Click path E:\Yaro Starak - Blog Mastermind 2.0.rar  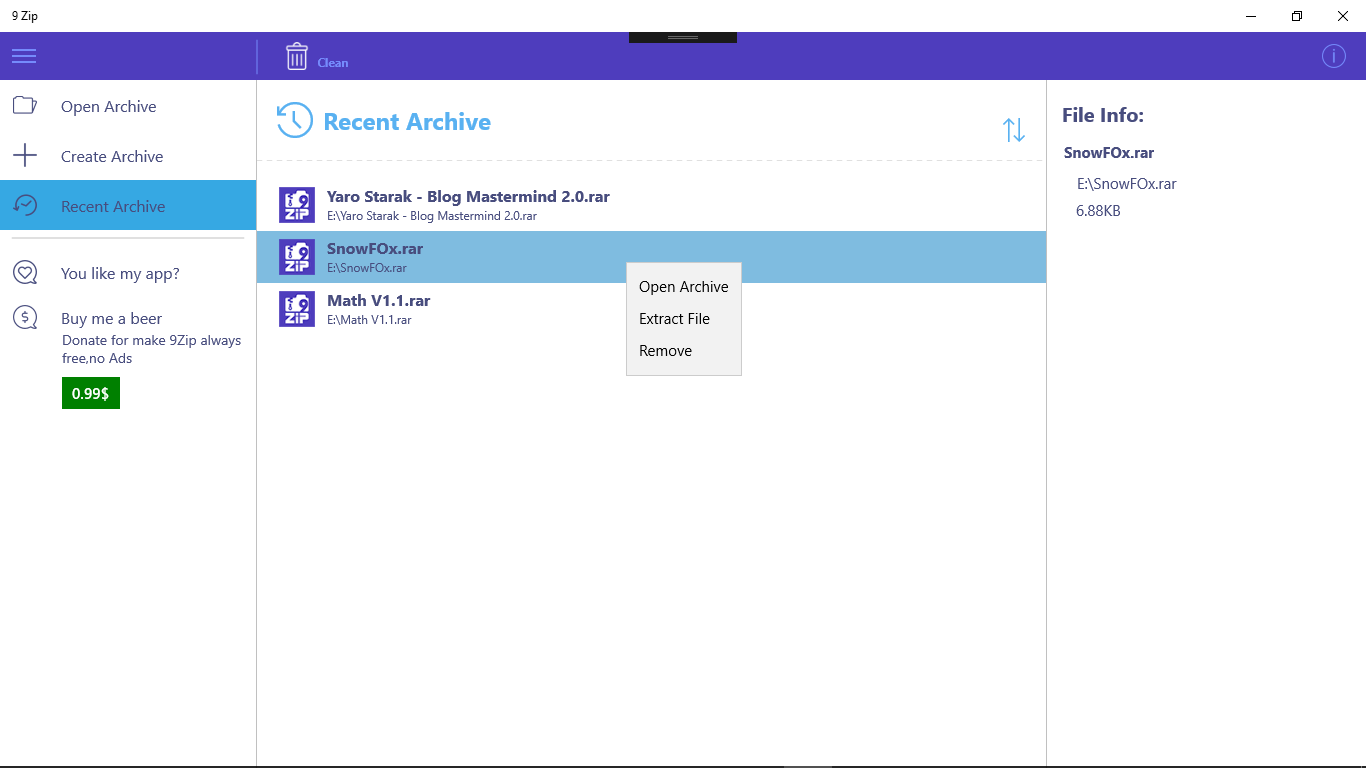click(x=432, y=216)
